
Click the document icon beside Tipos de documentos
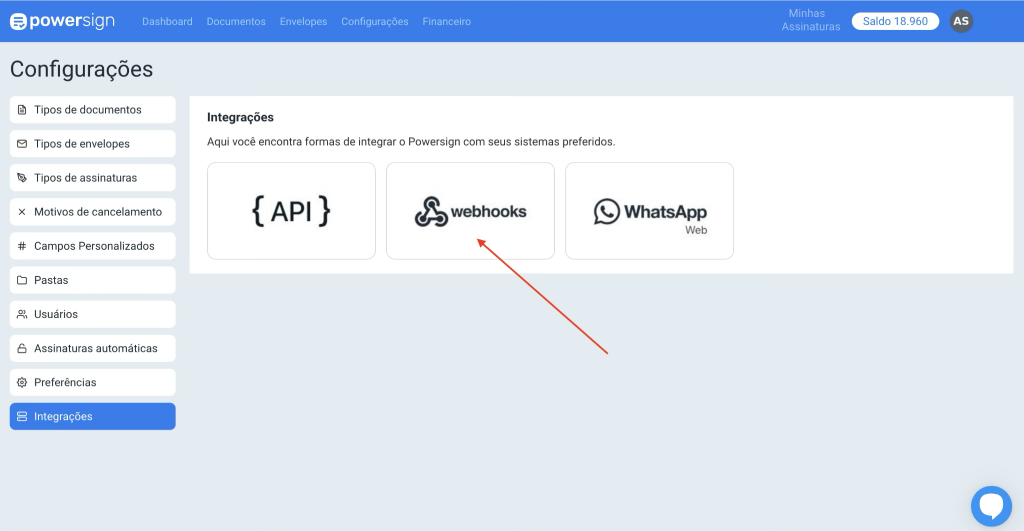[x=22, y=110]
